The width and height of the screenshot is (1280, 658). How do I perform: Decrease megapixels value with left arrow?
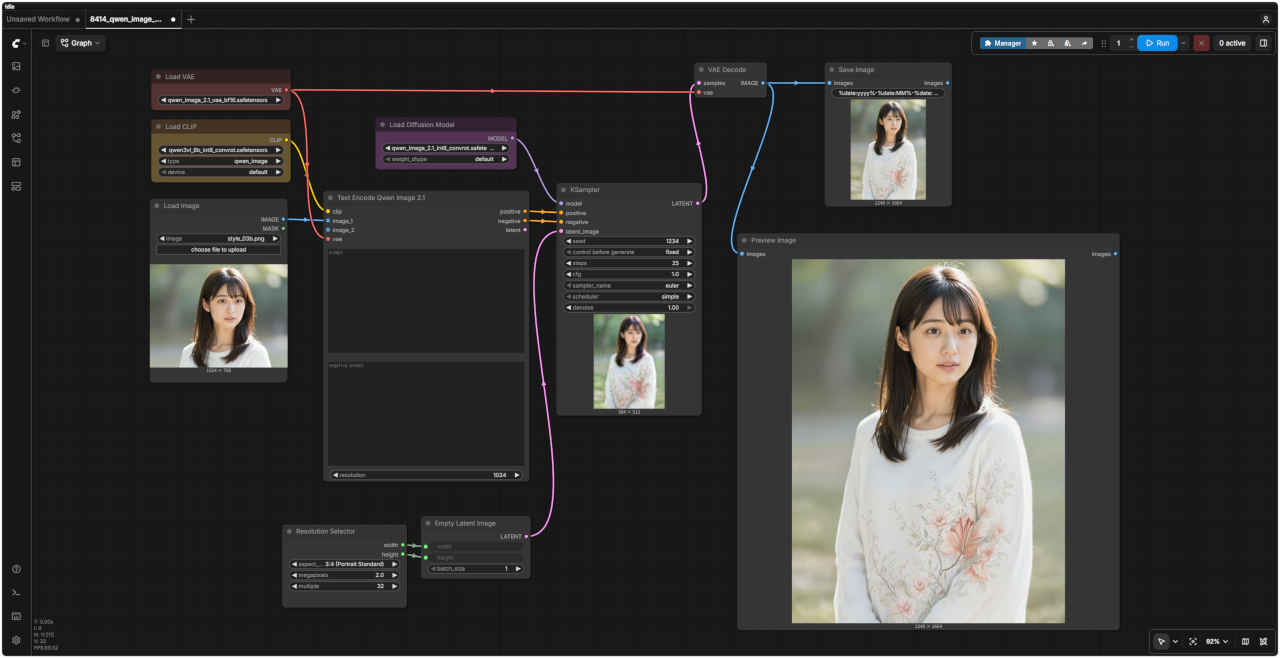coord(294,575)
